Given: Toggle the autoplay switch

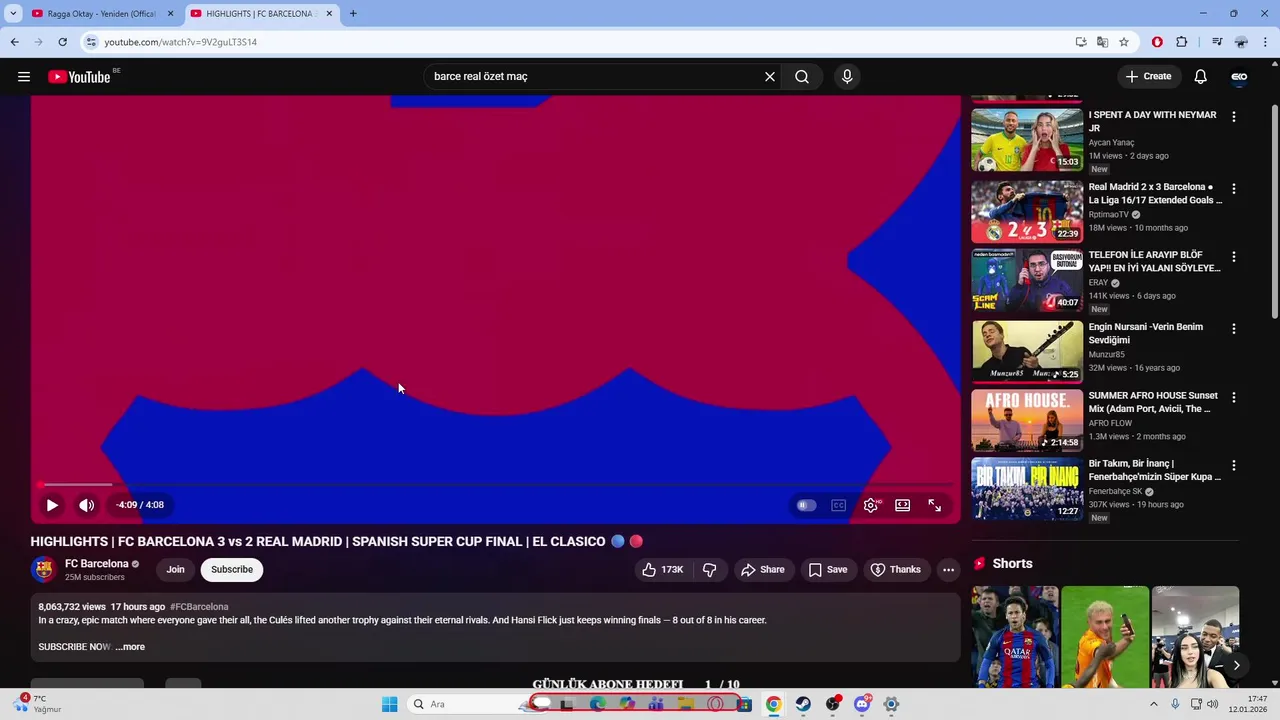Looking at the screenshot, I should [806, 505].
